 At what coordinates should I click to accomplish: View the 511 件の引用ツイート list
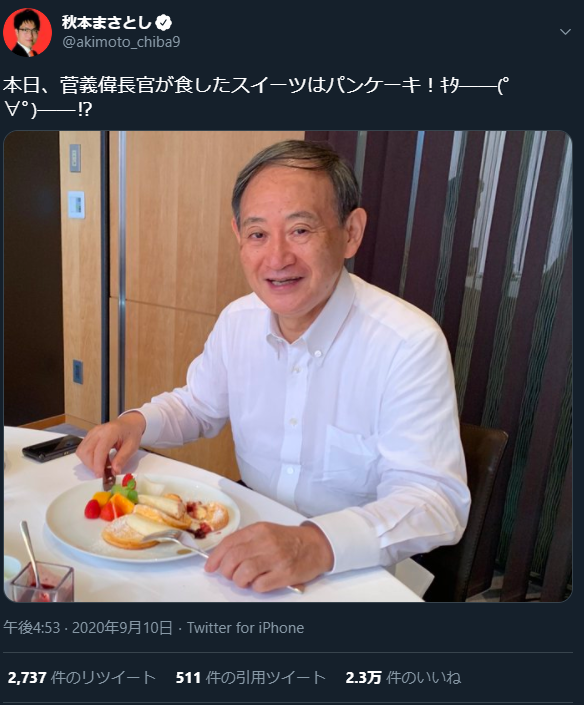[250, 678]
